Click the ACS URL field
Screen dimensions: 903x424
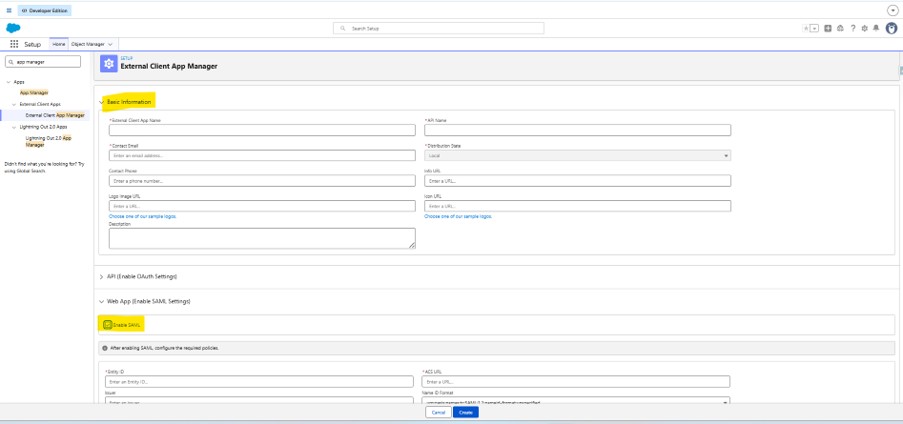coord(576,381)
